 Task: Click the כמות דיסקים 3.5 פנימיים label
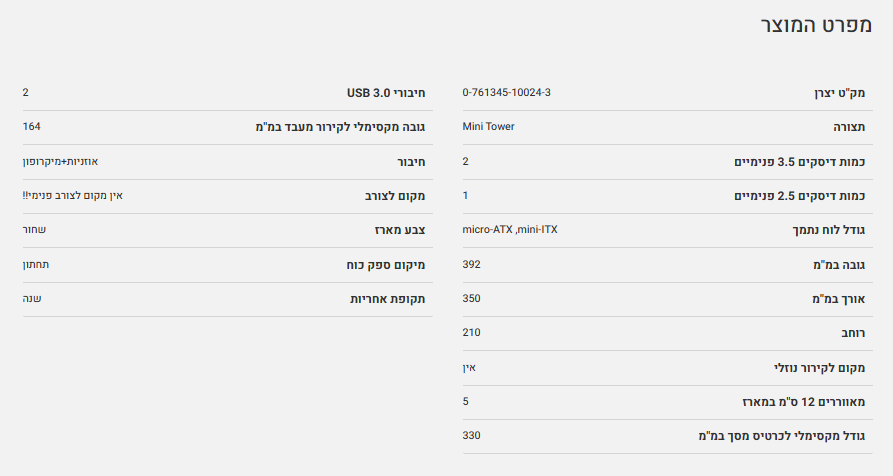[x=800, y=162]
